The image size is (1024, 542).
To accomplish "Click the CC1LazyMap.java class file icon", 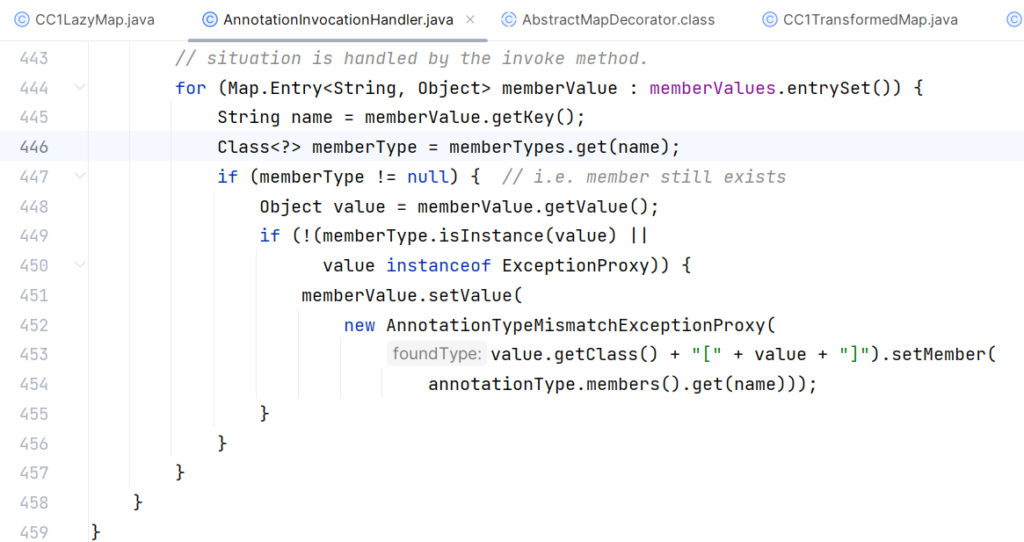I will tap(21, 19).
